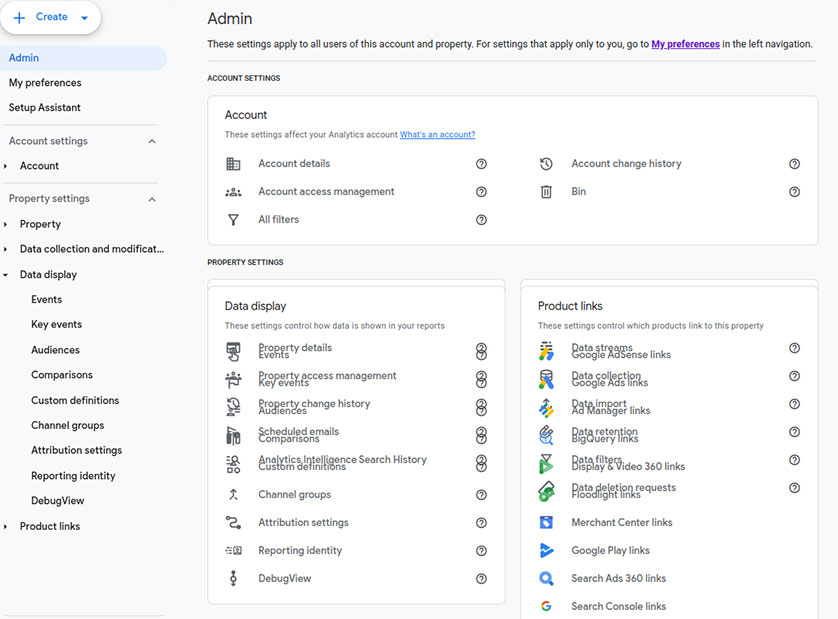Click the Bin trash can icon
The image size is (838, 619).
546,192
